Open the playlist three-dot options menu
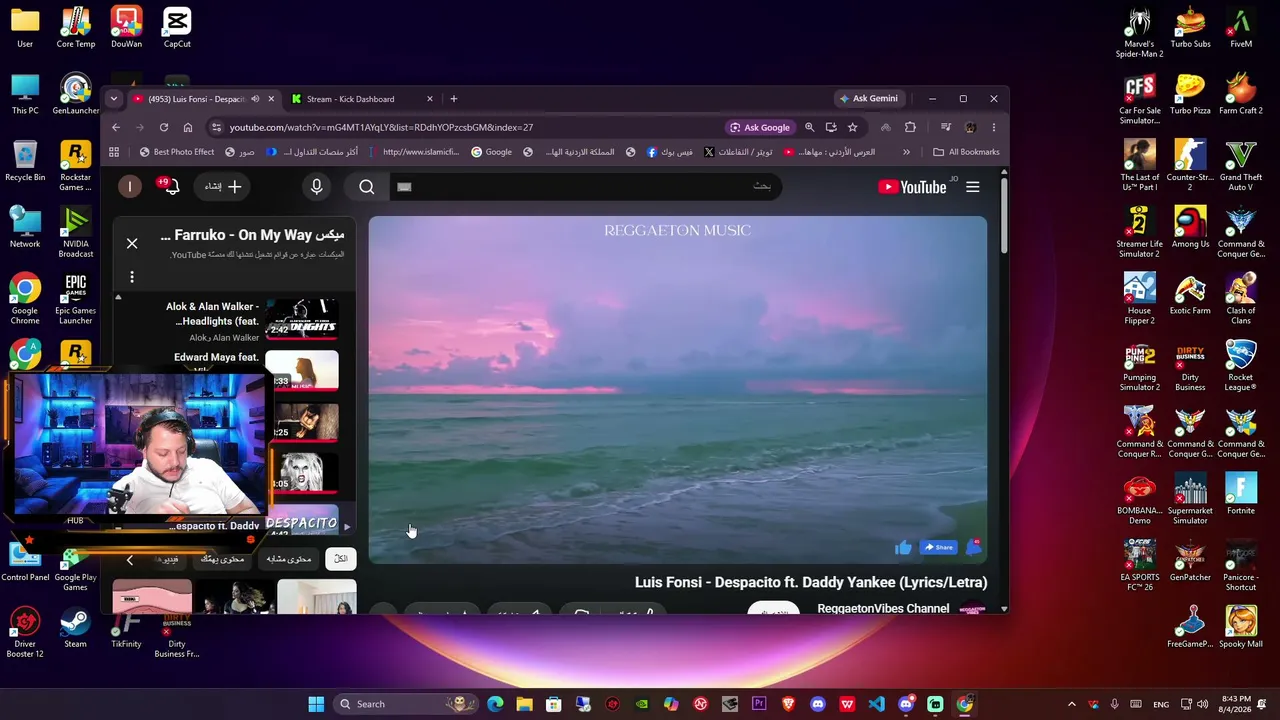The height and width of the screenshot is (720, 1280). click(x=132, y=277)
